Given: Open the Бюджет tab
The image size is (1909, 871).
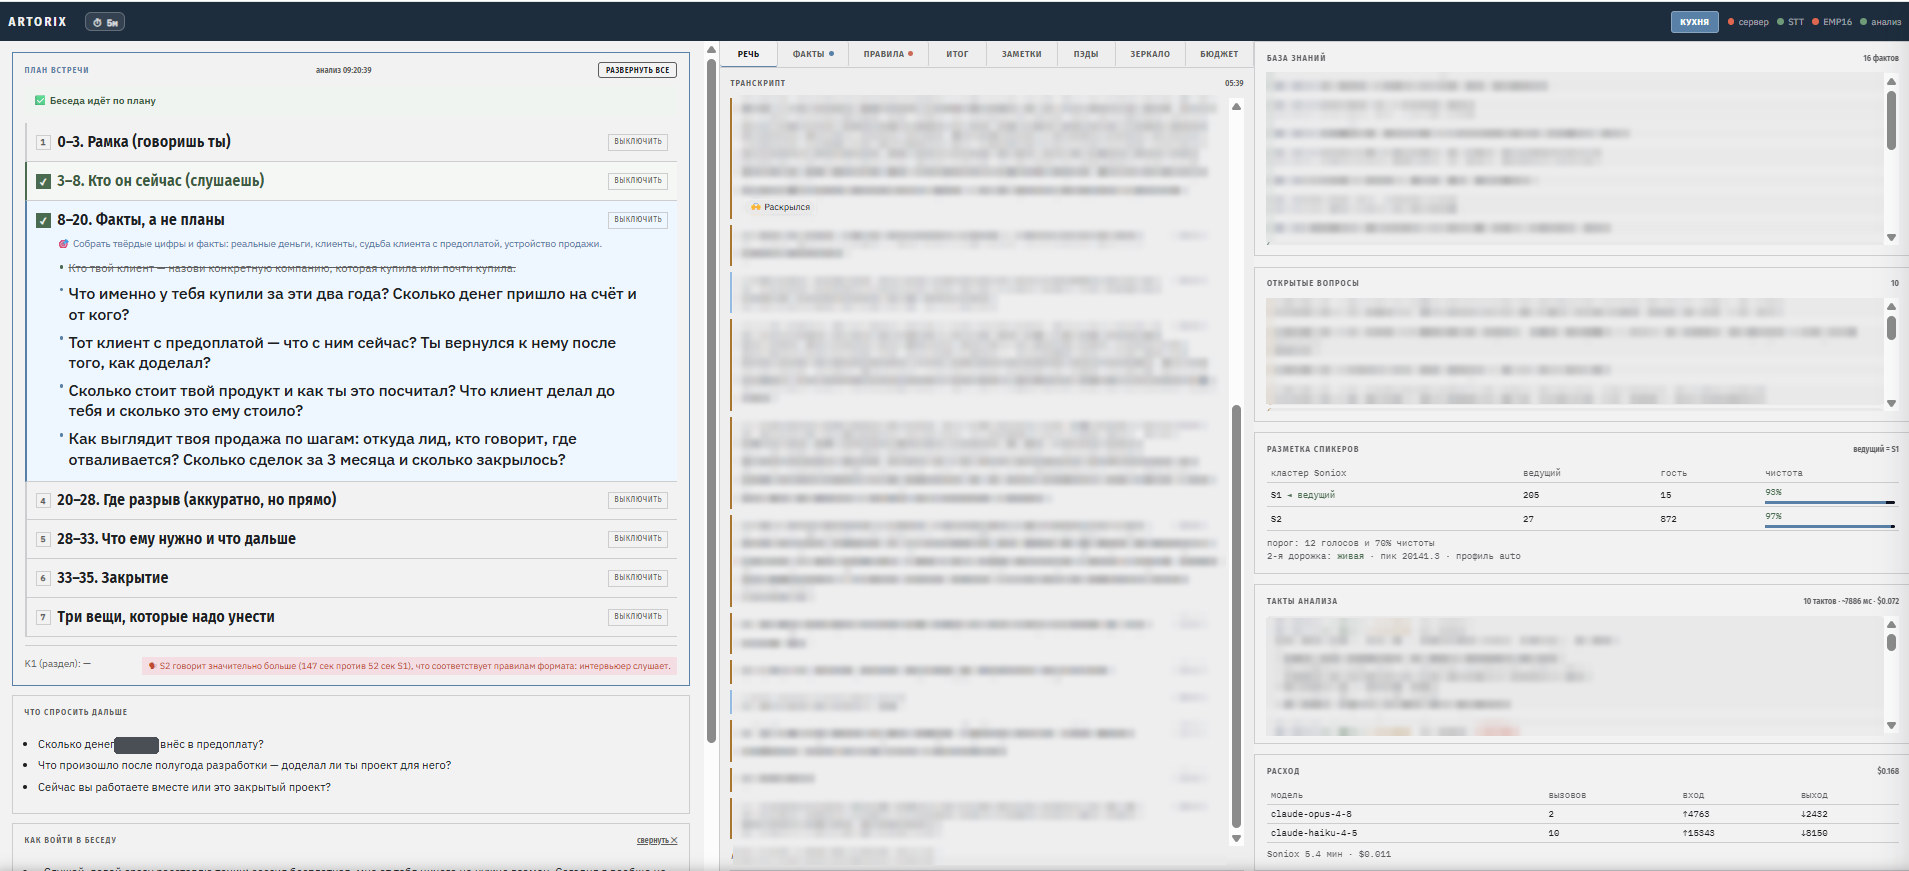Looking at the screenshot, I should tap(1219, 54).
